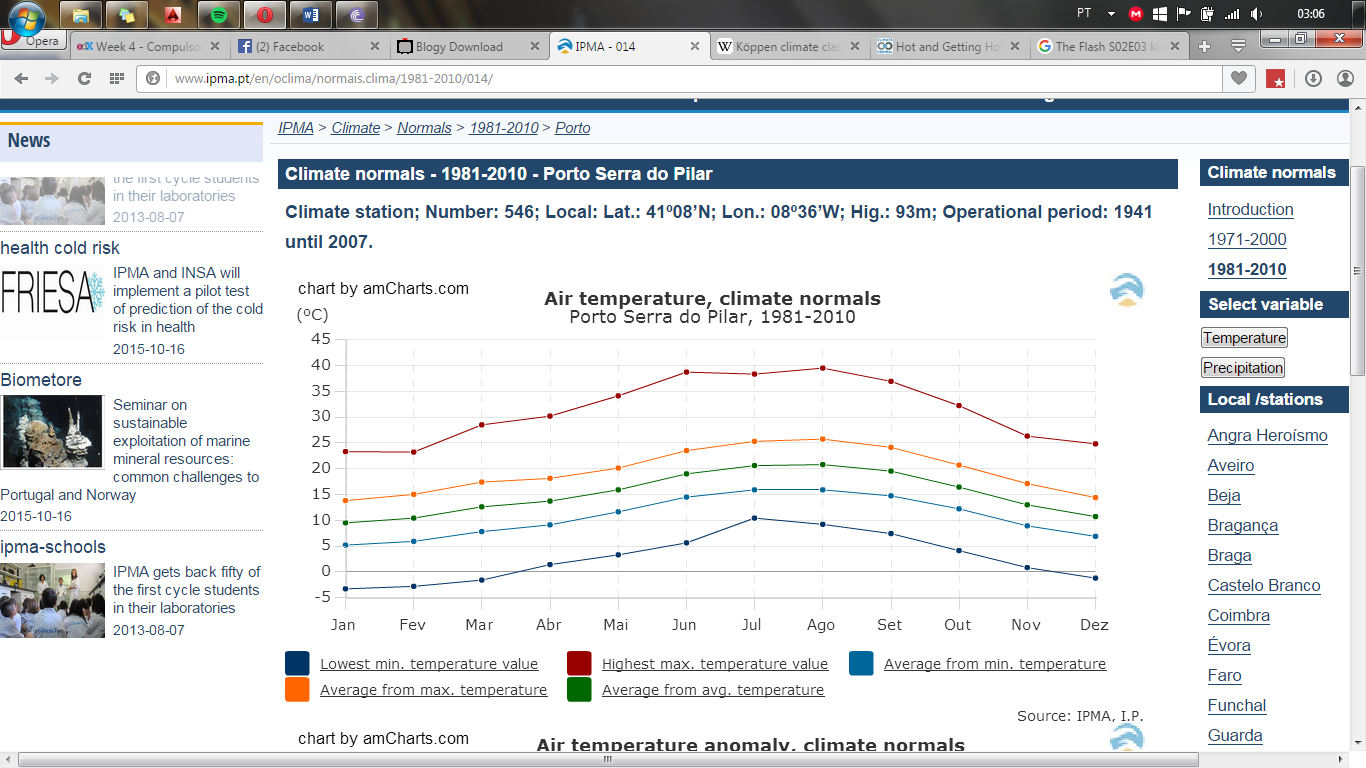Select the 1981-2010 sidebar link
Viewport: 1366px width, 768px height.
1247,269
